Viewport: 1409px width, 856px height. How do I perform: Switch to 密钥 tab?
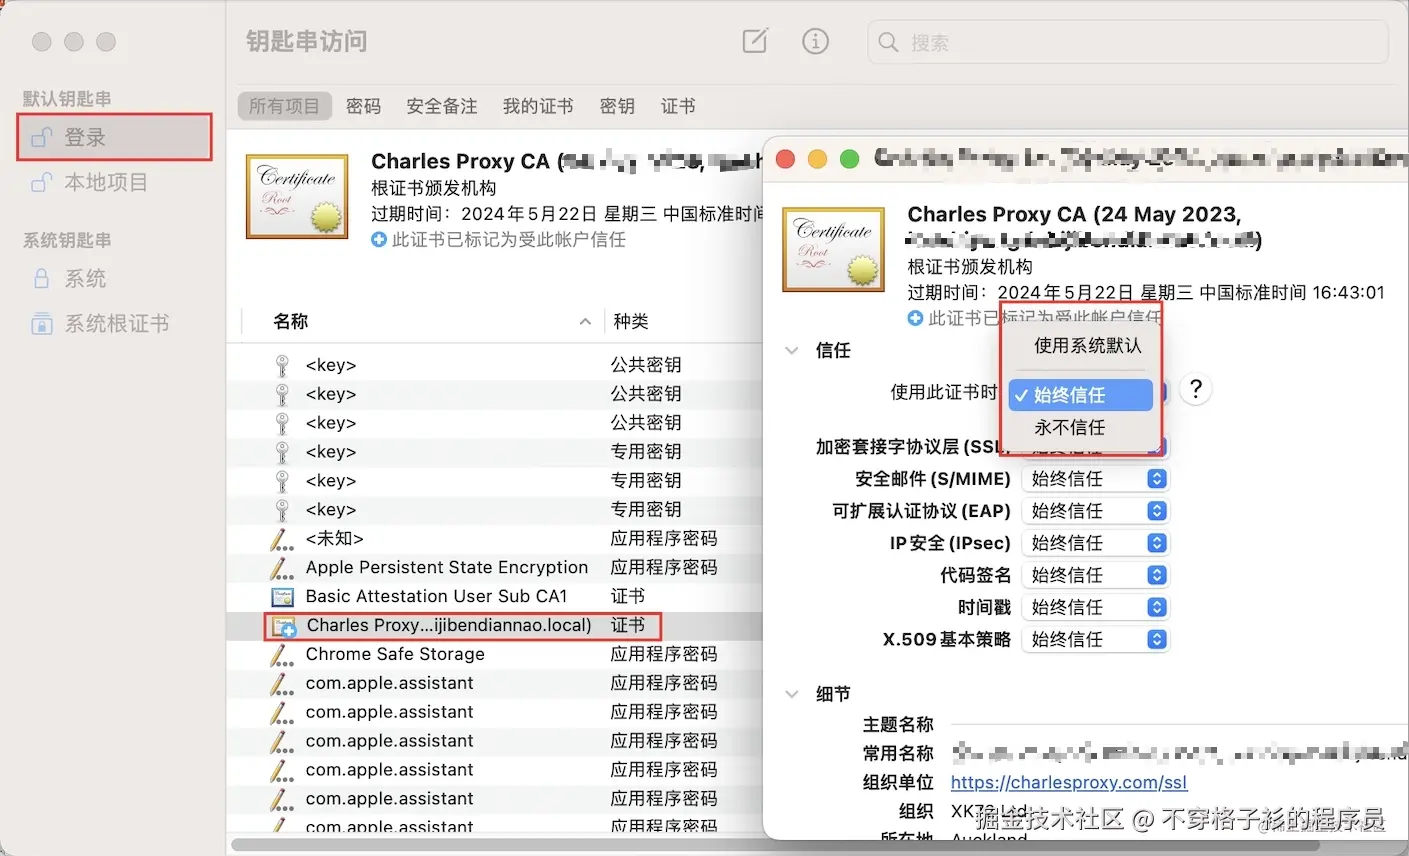pyautogui.click(x=617, y=106)
